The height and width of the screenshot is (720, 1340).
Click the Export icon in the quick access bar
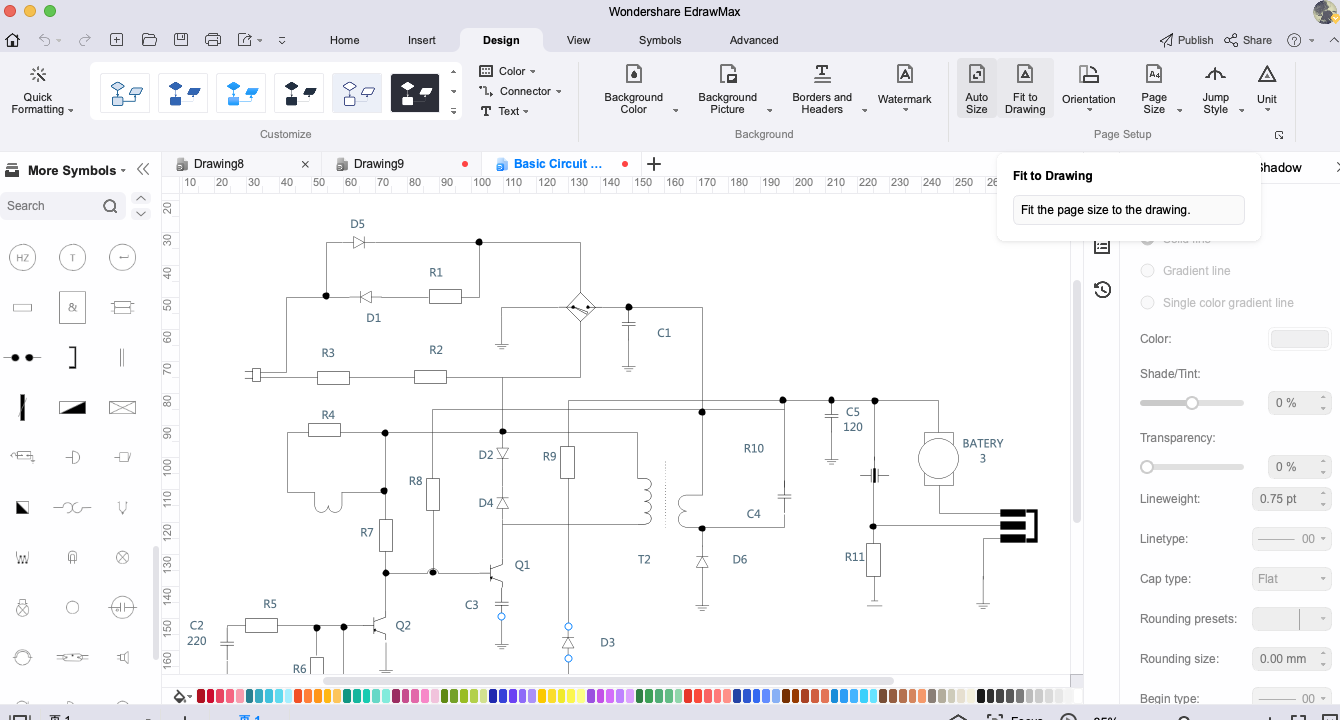click(x=245, y=40)
